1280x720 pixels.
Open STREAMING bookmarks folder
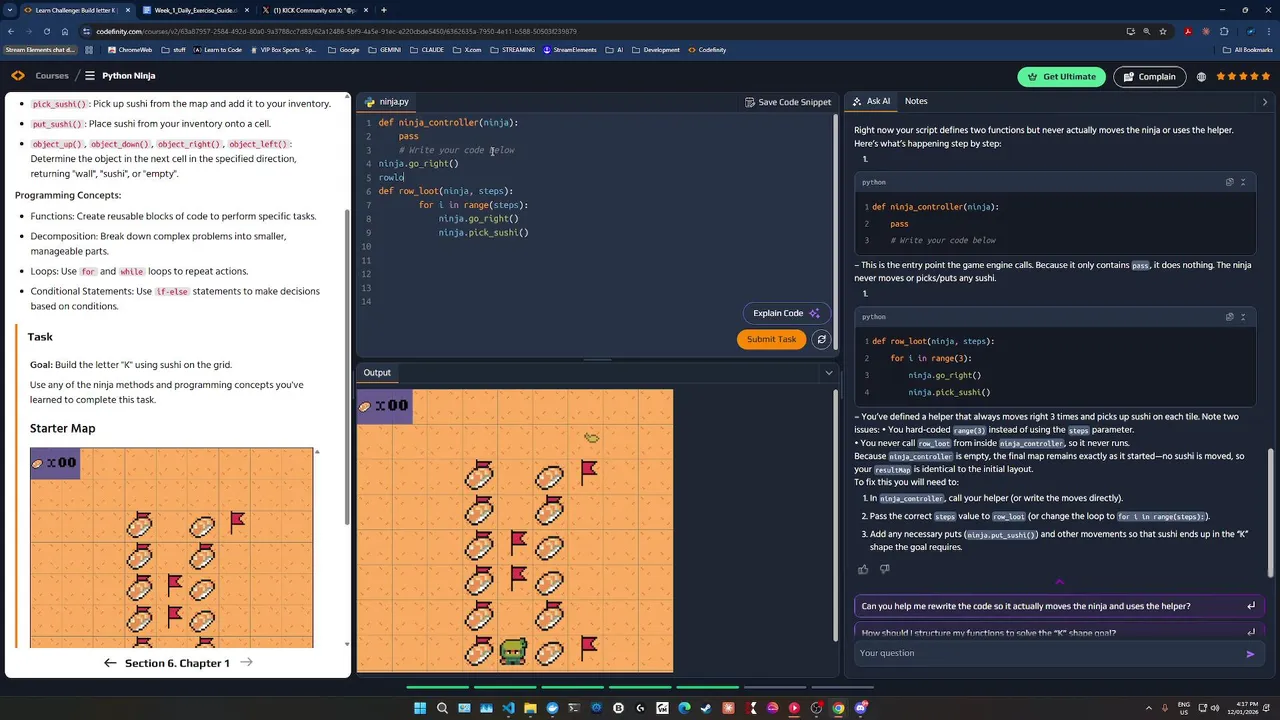tap(513, 50)
